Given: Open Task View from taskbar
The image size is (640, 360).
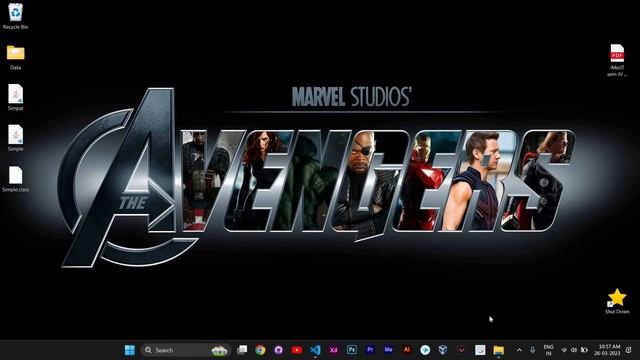Looking at the screenshot, I should point(242,350).
